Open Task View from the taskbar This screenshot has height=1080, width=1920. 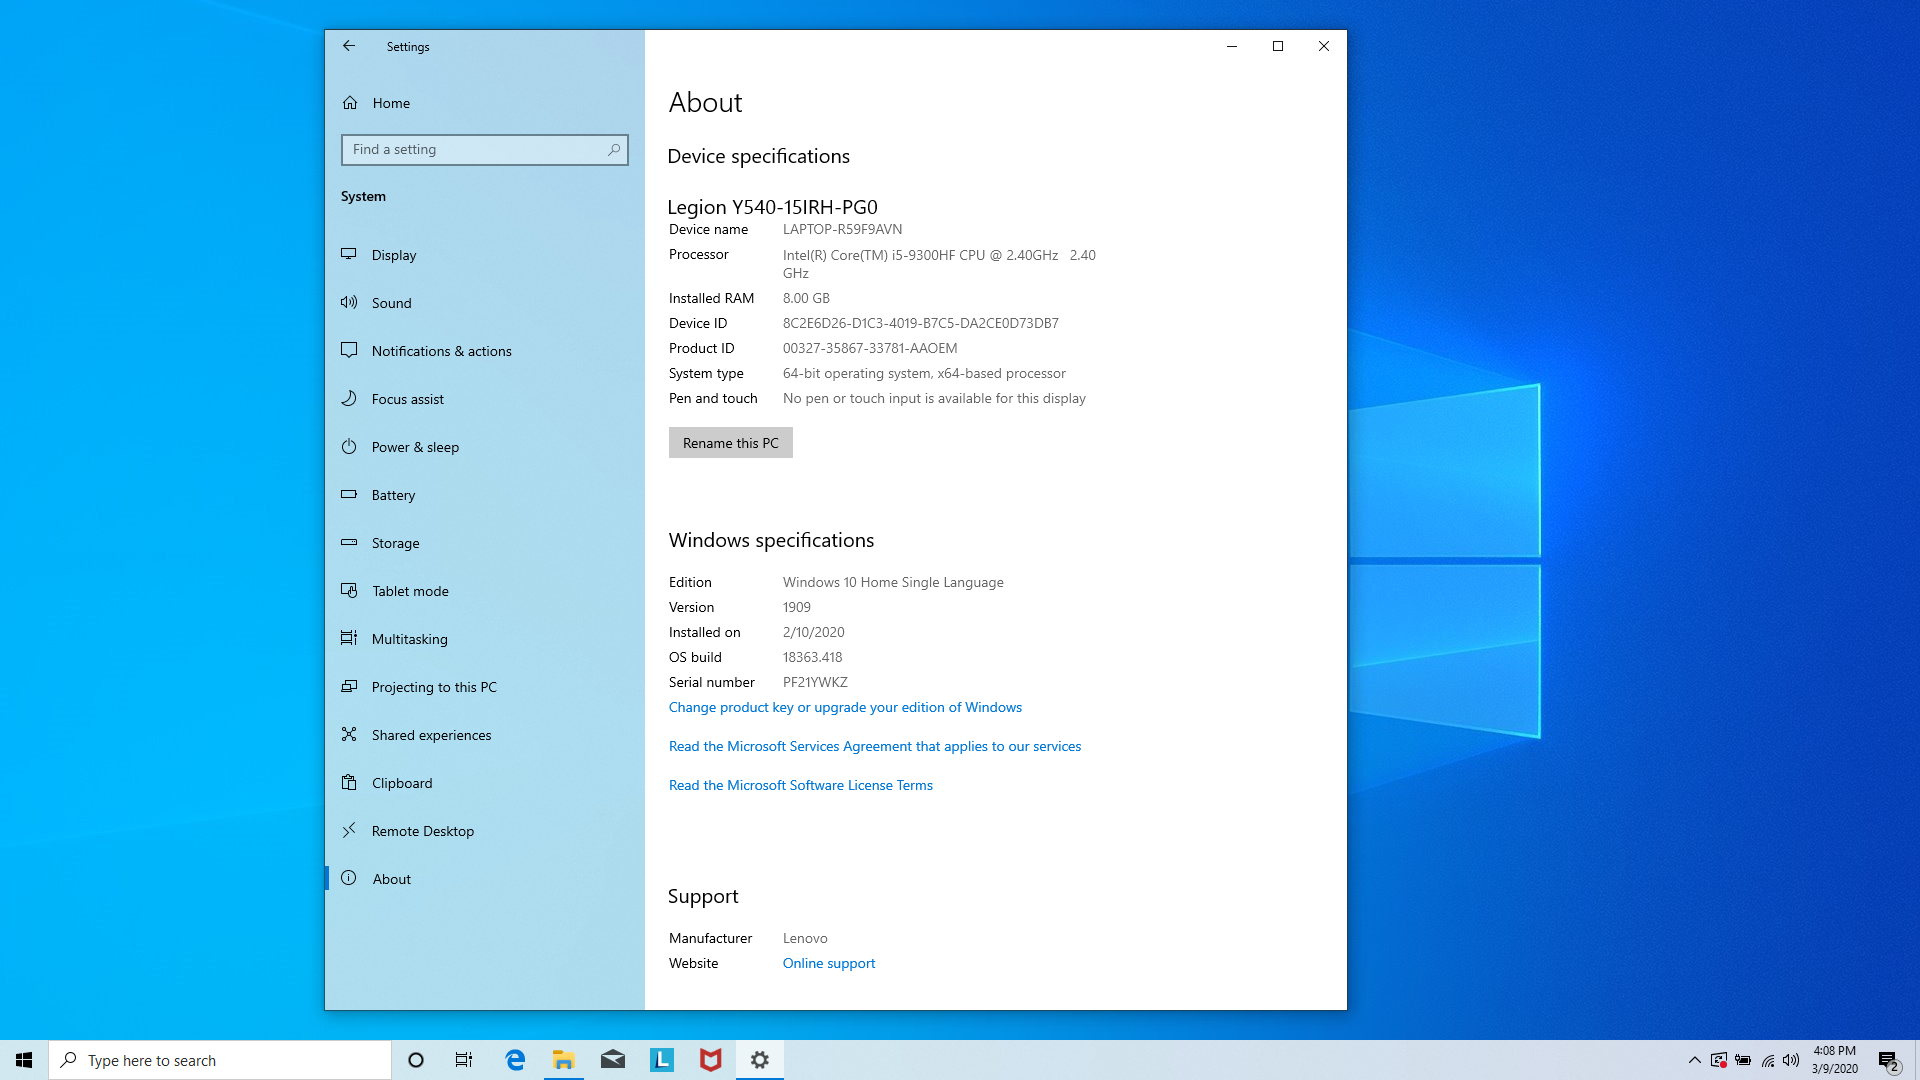click(x=464, y=1060)
